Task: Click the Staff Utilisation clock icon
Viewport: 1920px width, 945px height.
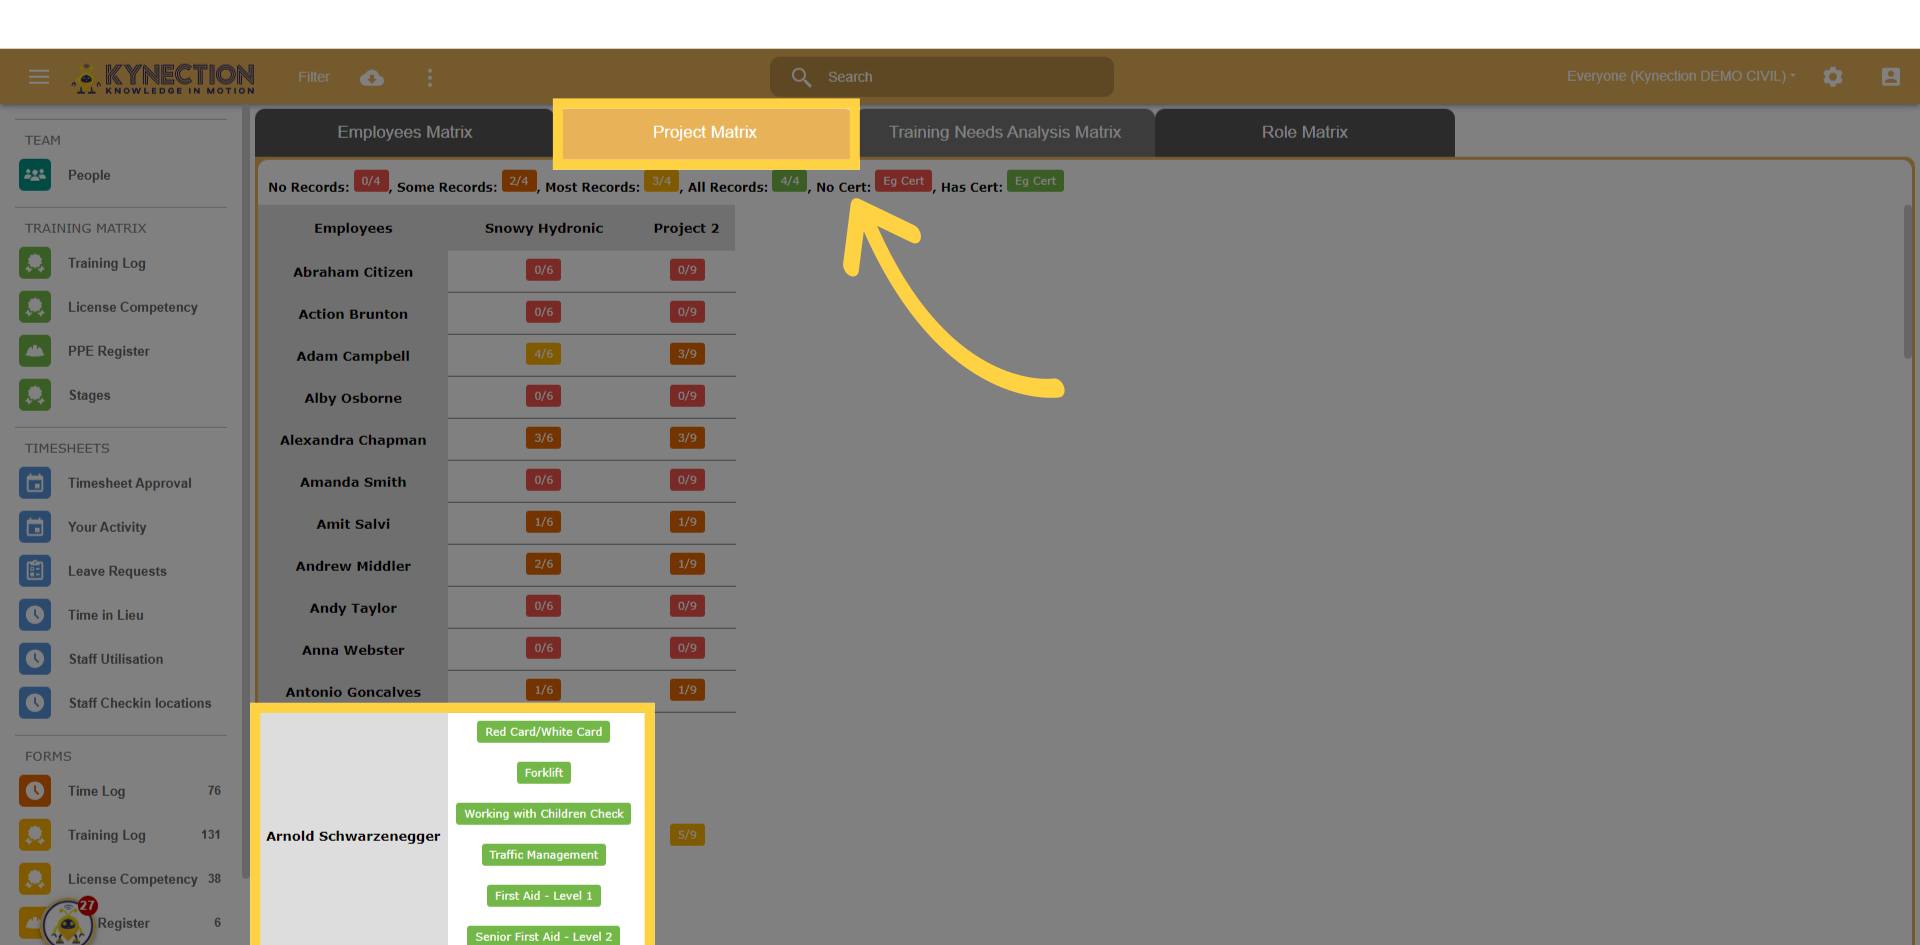Action: click(35, 659)
